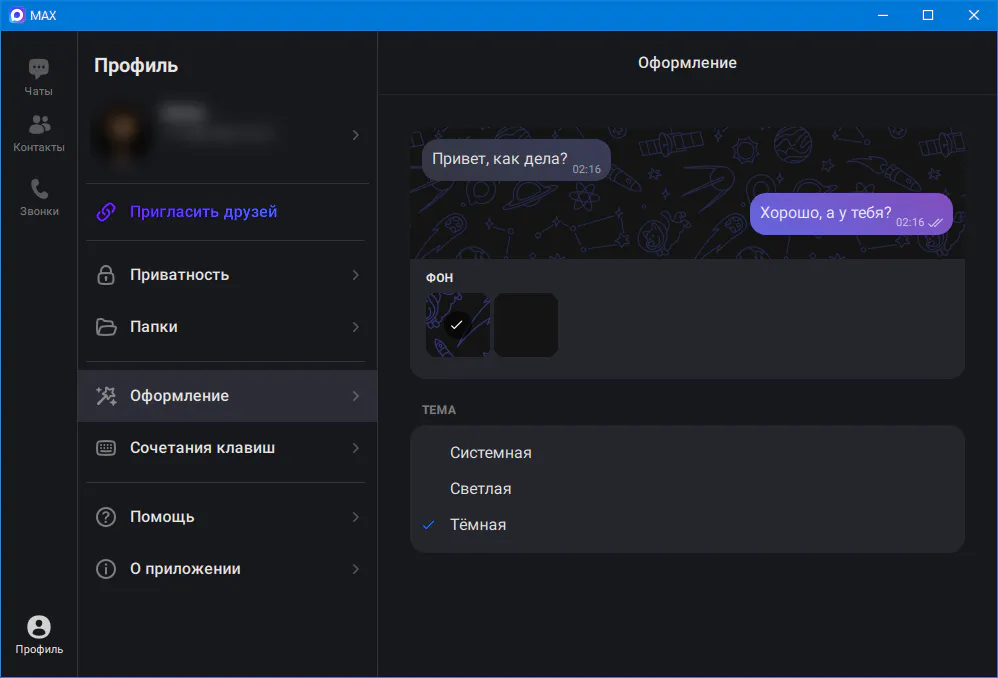Screen dimensions: 998x678
Task: Click the chevron in Папки row
Action: coord(355,327)
